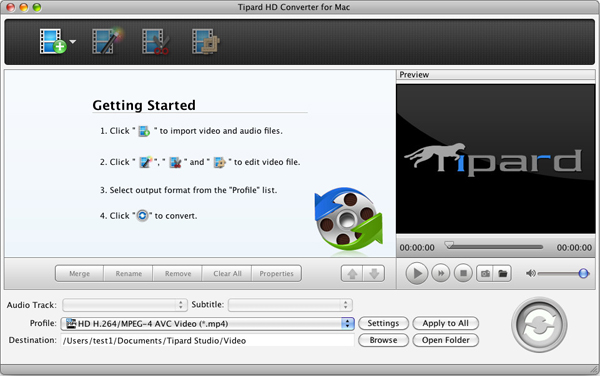Click the crop icon in step 2

coord(220,162)
